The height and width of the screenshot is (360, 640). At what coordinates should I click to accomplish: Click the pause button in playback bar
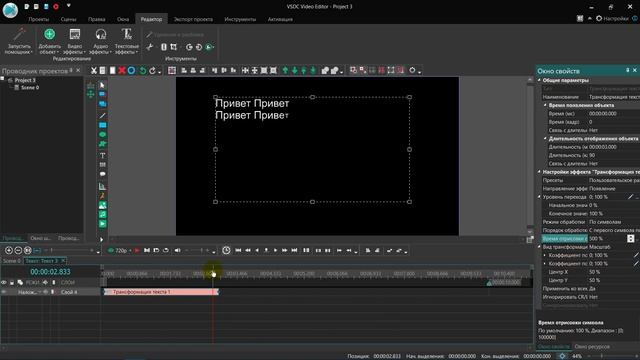tap(306, 250)
